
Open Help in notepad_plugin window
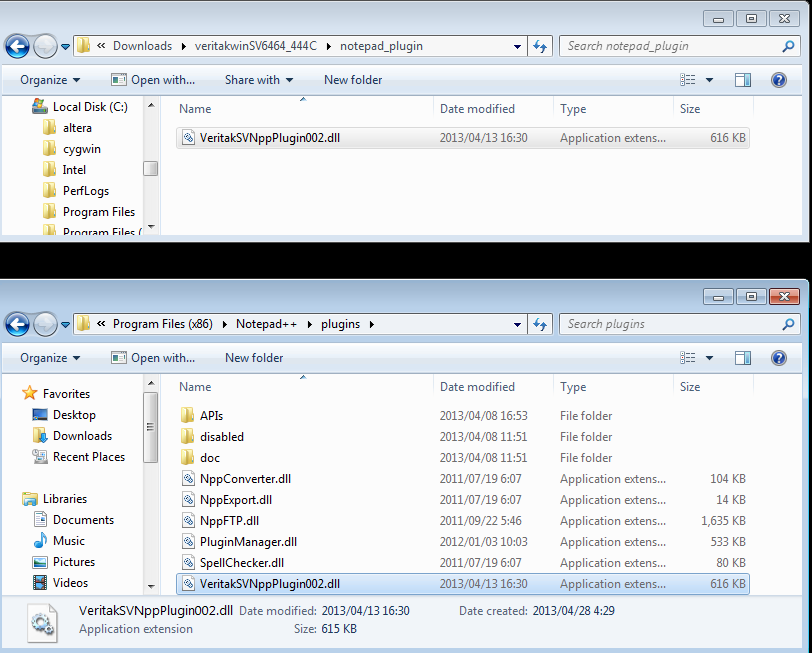(x=779, y=80)
